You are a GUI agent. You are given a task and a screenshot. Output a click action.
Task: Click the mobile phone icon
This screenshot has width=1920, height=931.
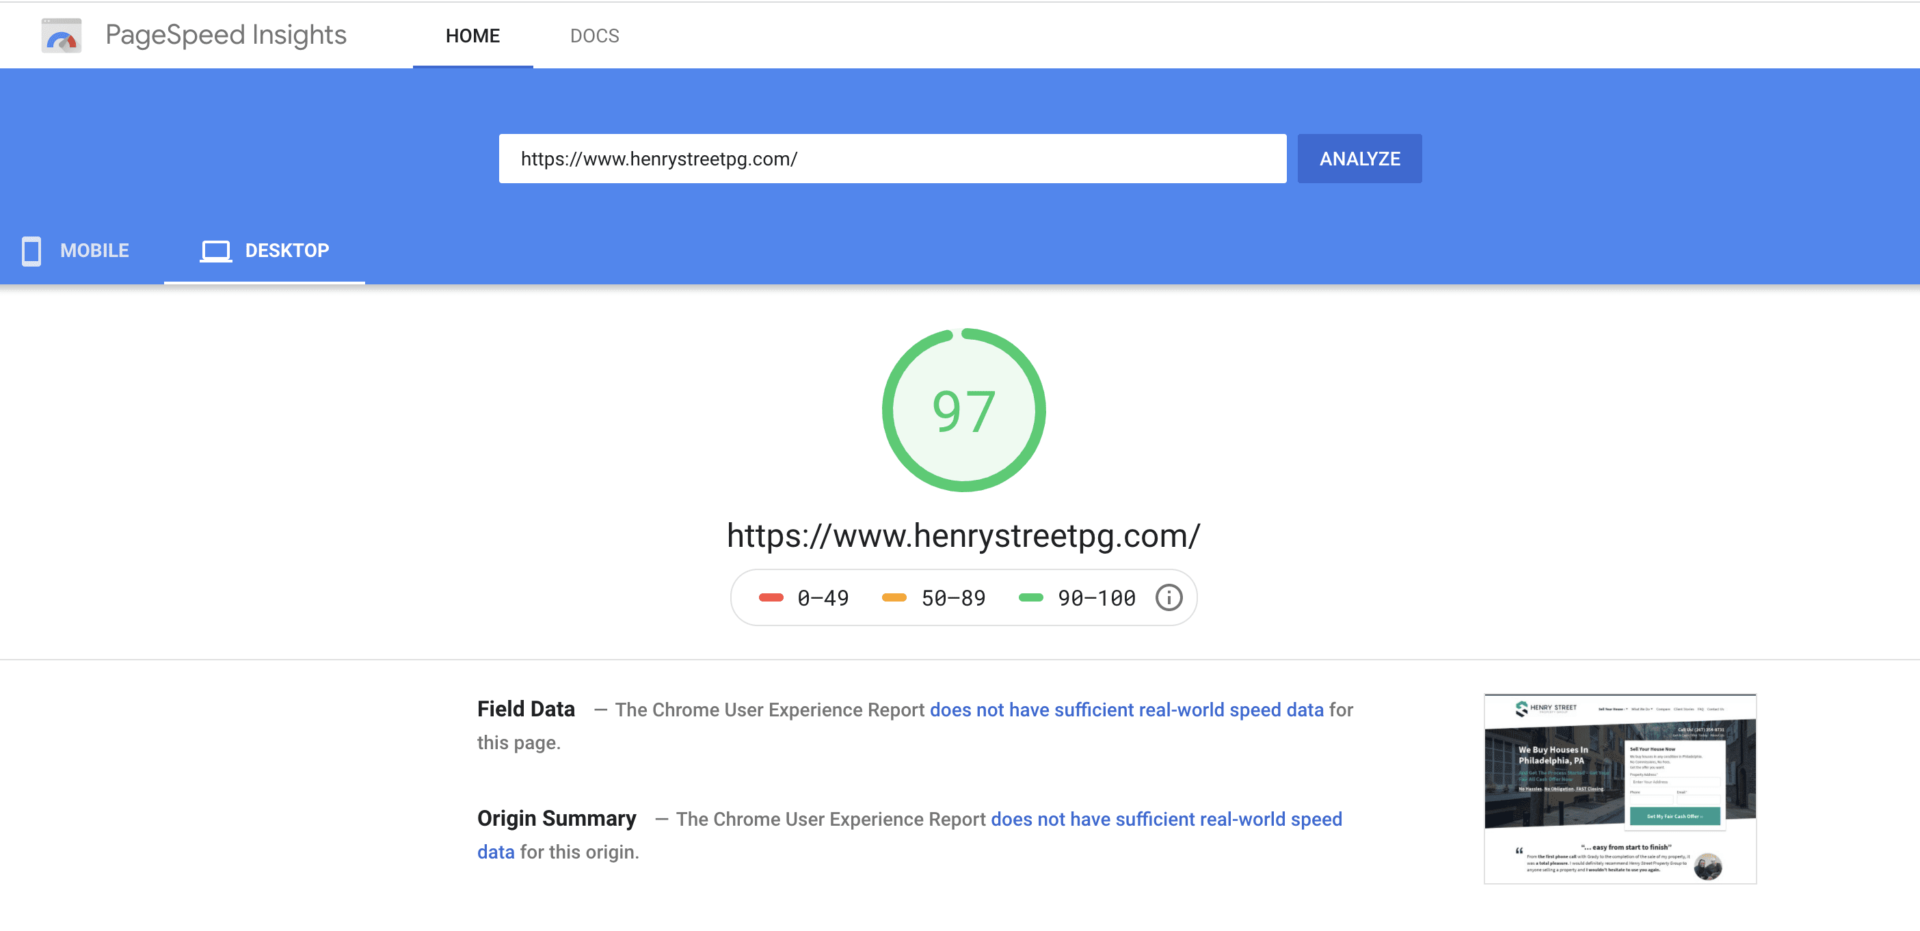(x=32, y=251)
